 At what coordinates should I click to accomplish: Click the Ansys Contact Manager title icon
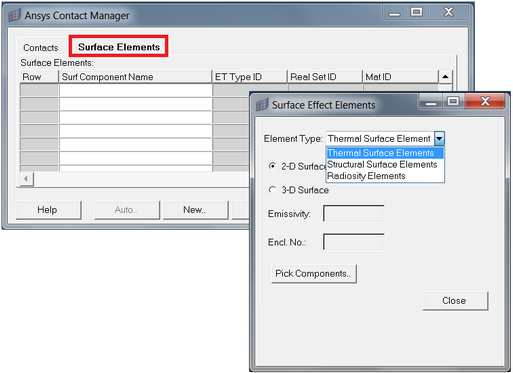[14, 15]
